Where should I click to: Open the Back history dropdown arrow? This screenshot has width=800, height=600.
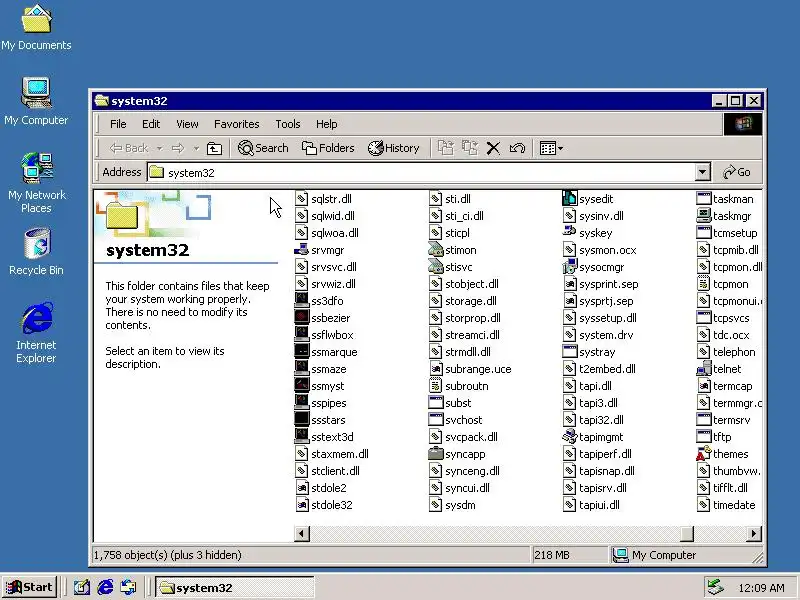point(160,148)
